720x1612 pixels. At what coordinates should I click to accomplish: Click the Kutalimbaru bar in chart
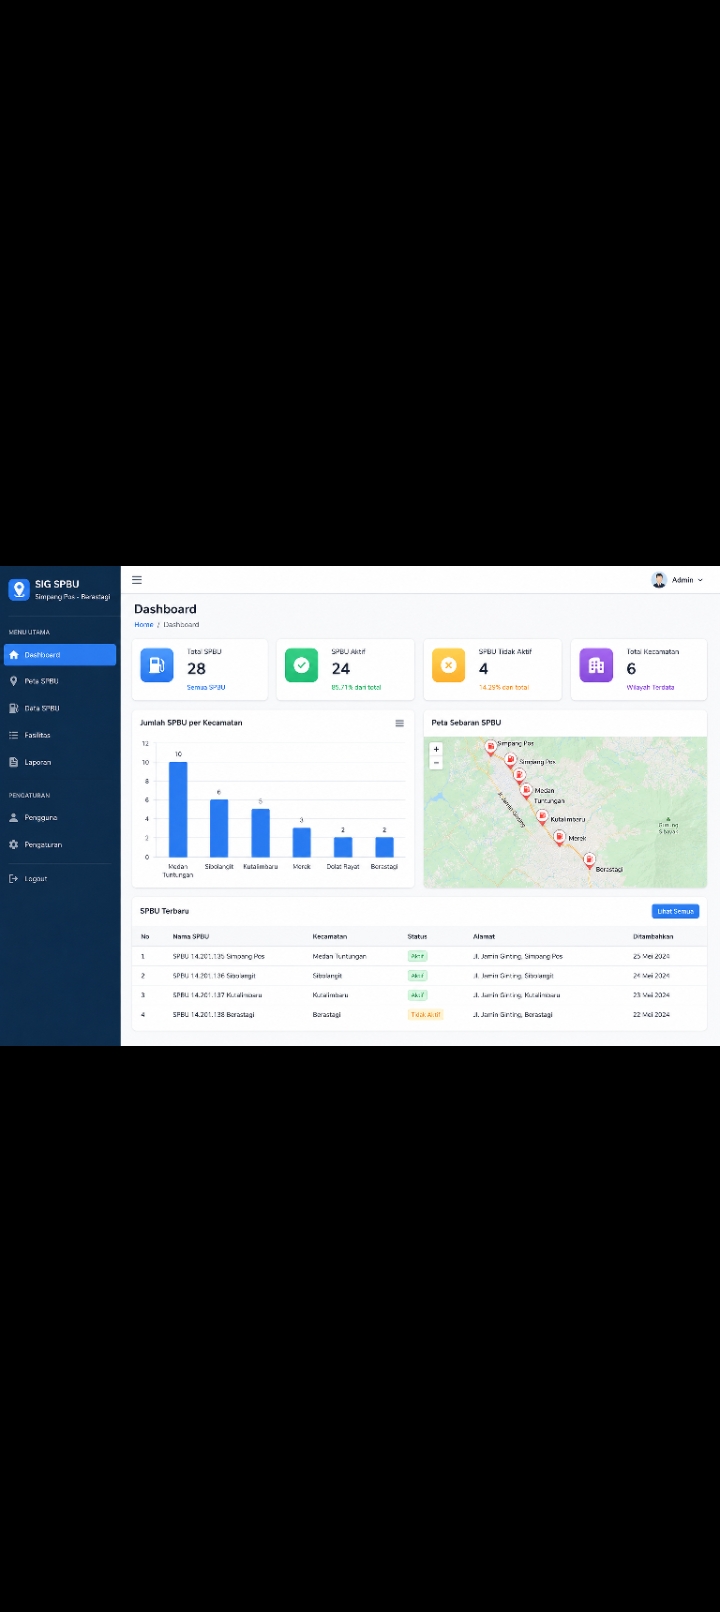pyautogui.click(x=260, y=833)
